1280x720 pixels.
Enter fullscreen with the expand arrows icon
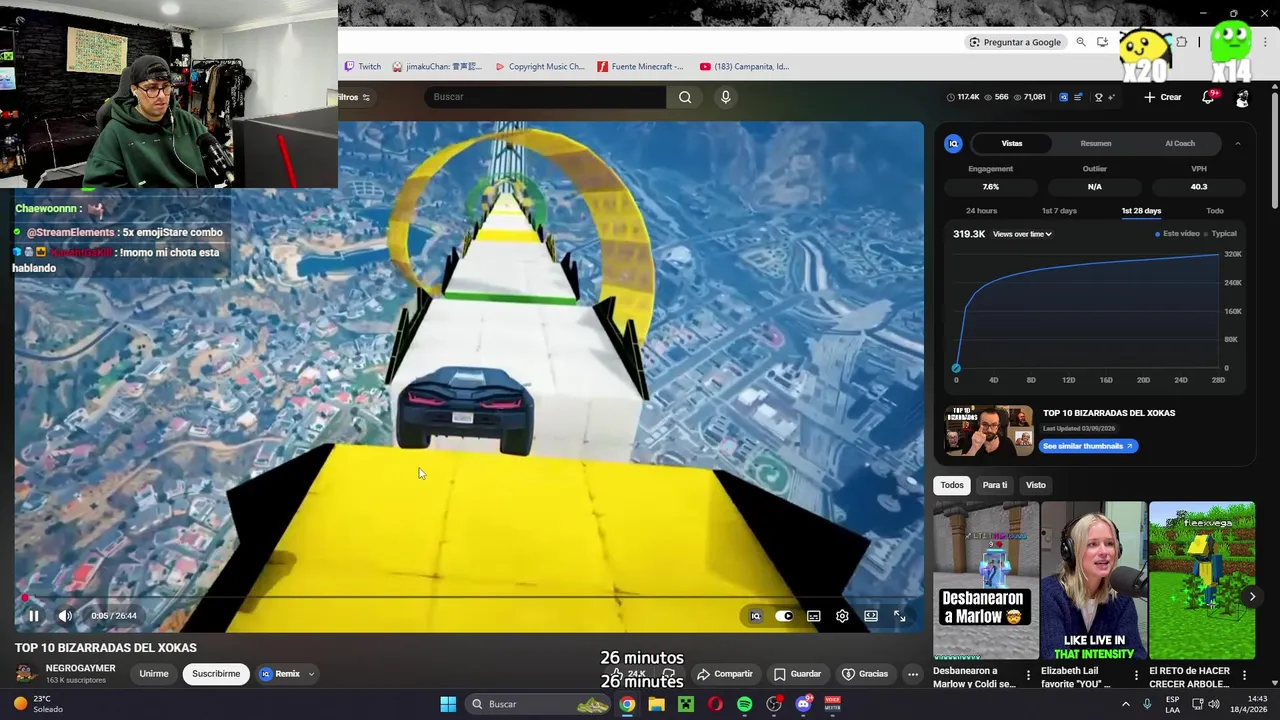[899, 616]
